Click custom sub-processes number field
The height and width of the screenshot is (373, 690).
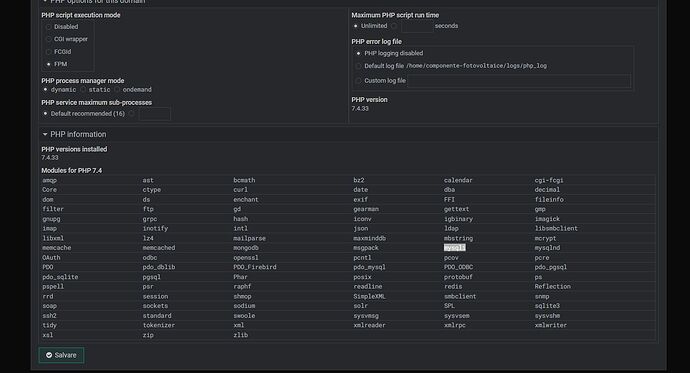(x=155, y=114)
